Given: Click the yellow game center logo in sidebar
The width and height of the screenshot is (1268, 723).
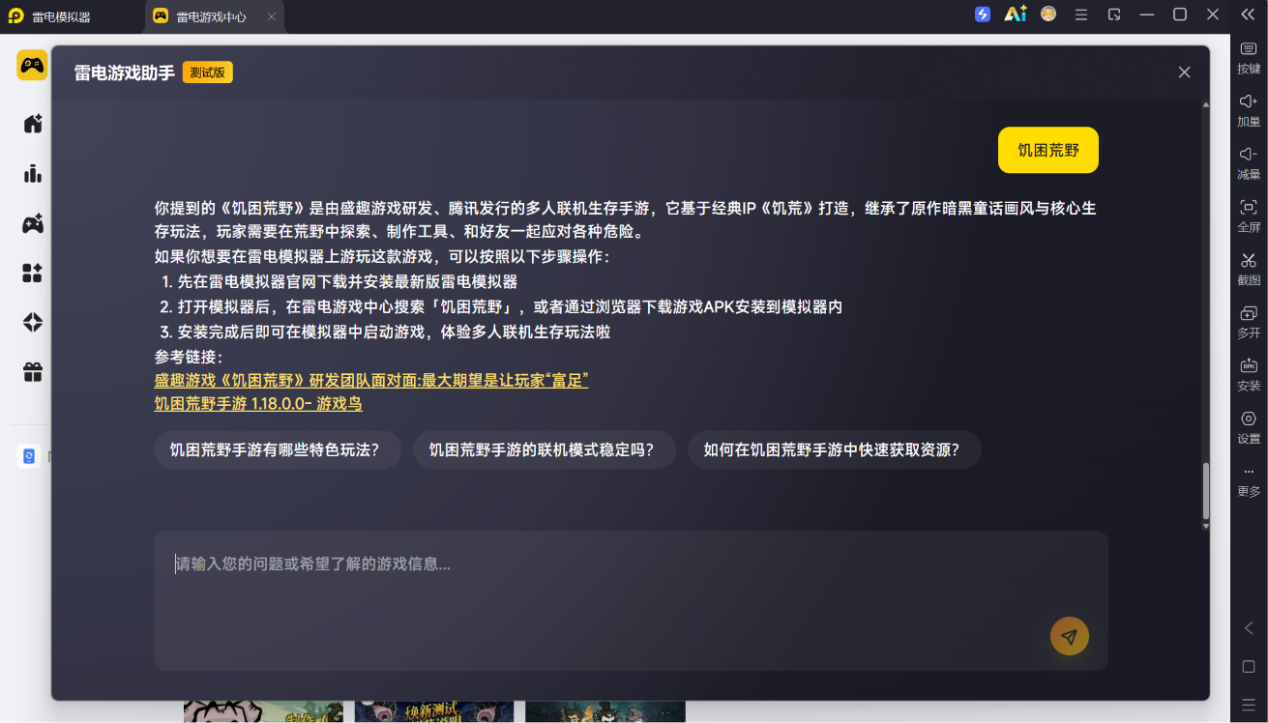Looking at the screenshot, I should pyautogui.click(x=32, y=65).
